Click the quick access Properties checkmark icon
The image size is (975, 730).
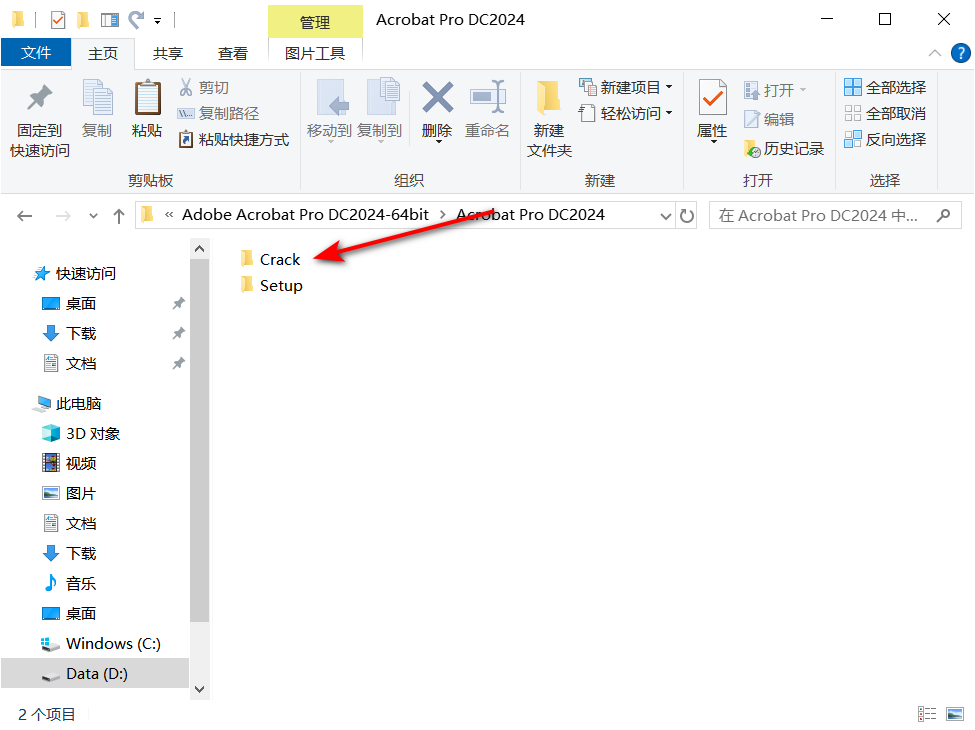tap(58, 21)
